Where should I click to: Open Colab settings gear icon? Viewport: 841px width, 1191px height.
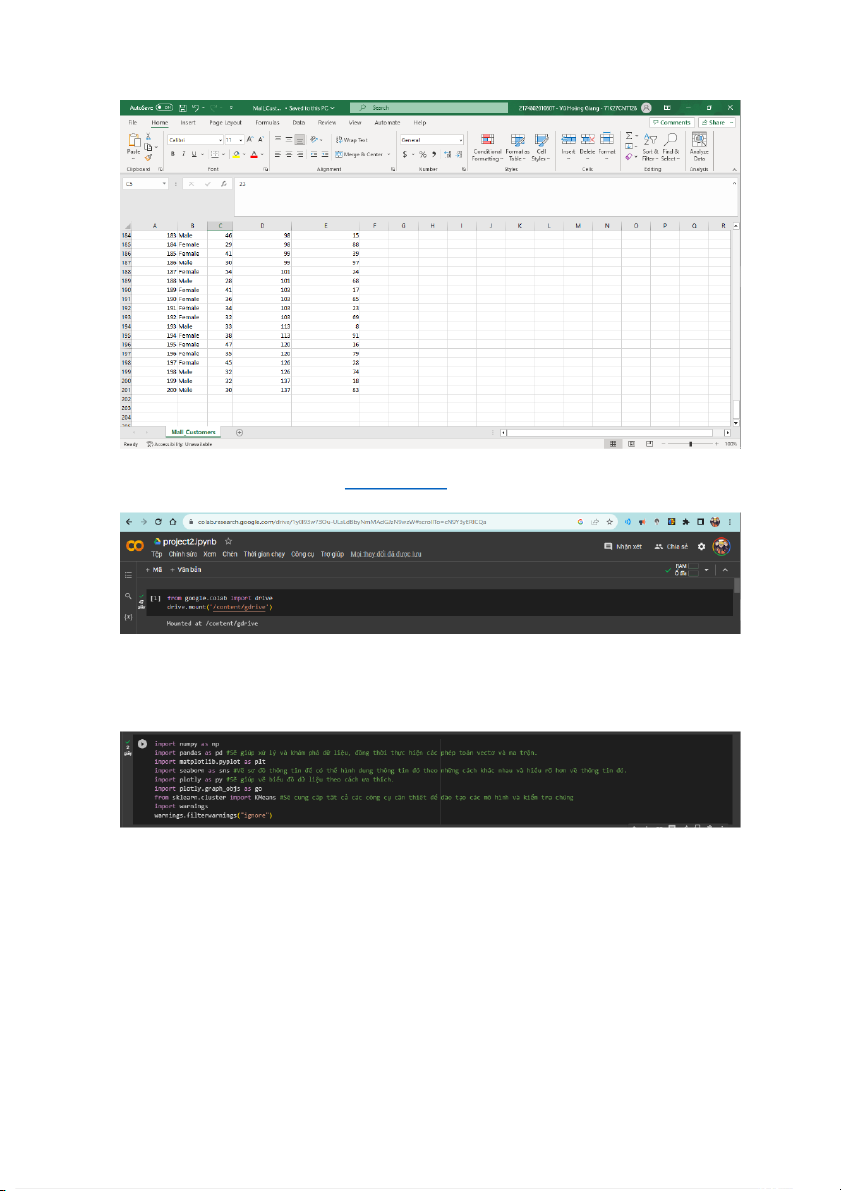click(x=701, y=546)
